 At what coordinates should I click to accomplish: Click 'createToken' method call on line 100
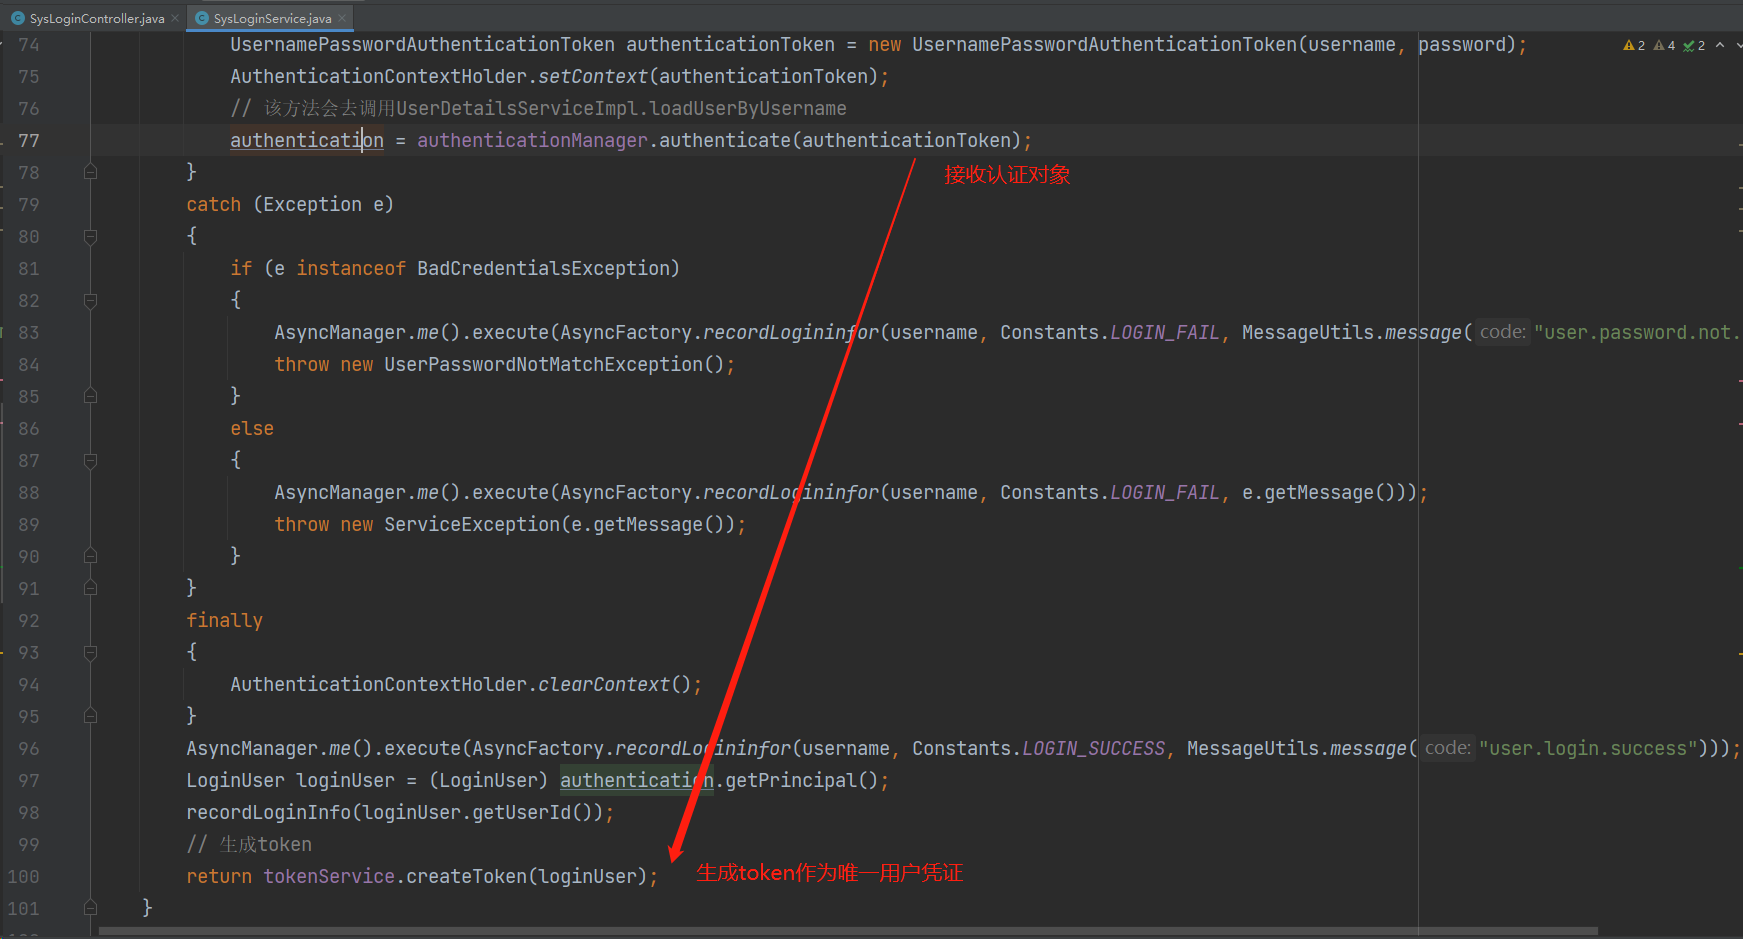pyautogui.click(x=466, y=877)
